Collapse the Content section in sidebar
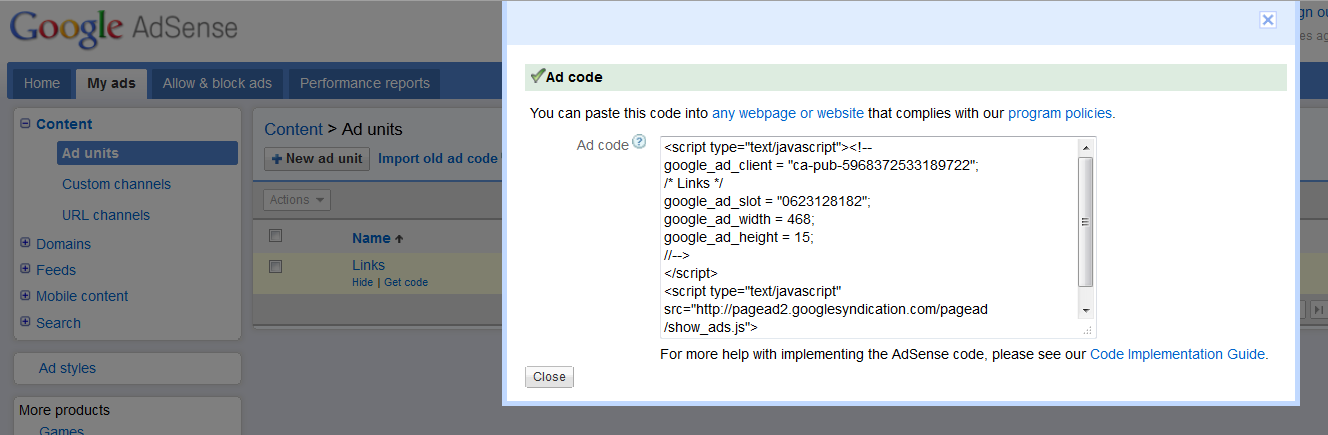 (25, 124)
